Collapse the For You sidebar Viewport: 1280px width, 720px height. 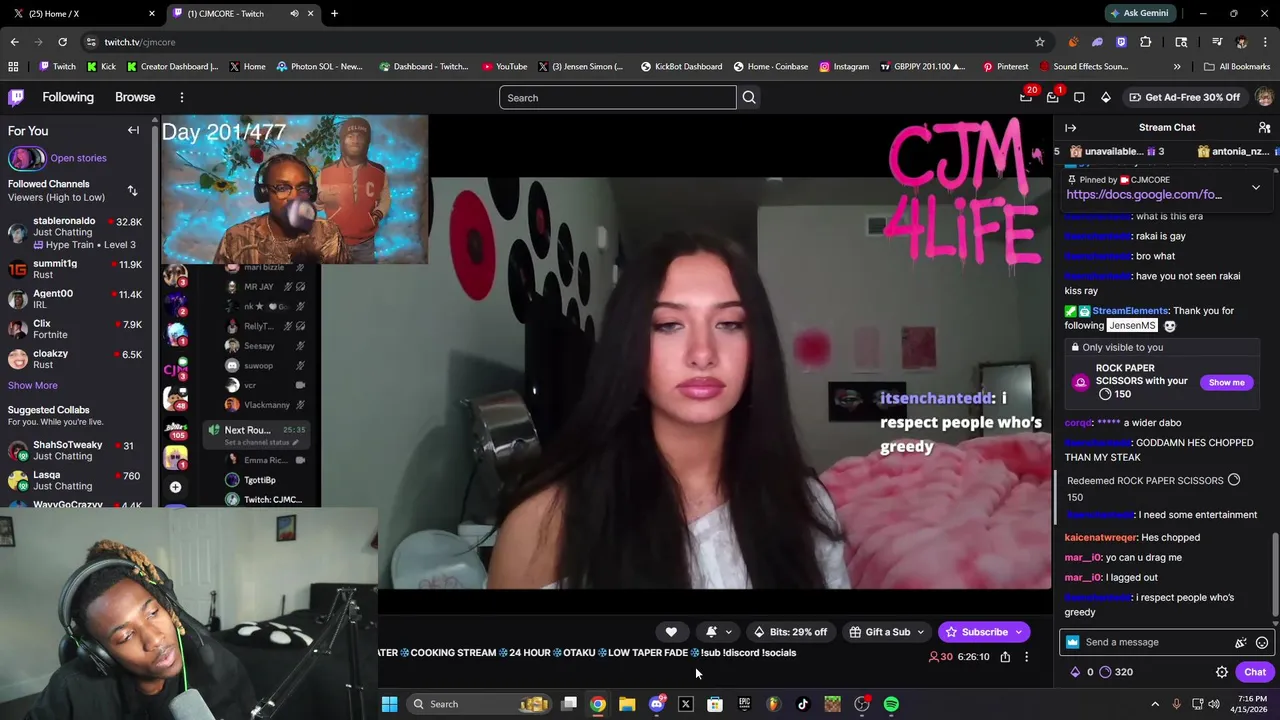pyautogui.click(x=133, y=130)
